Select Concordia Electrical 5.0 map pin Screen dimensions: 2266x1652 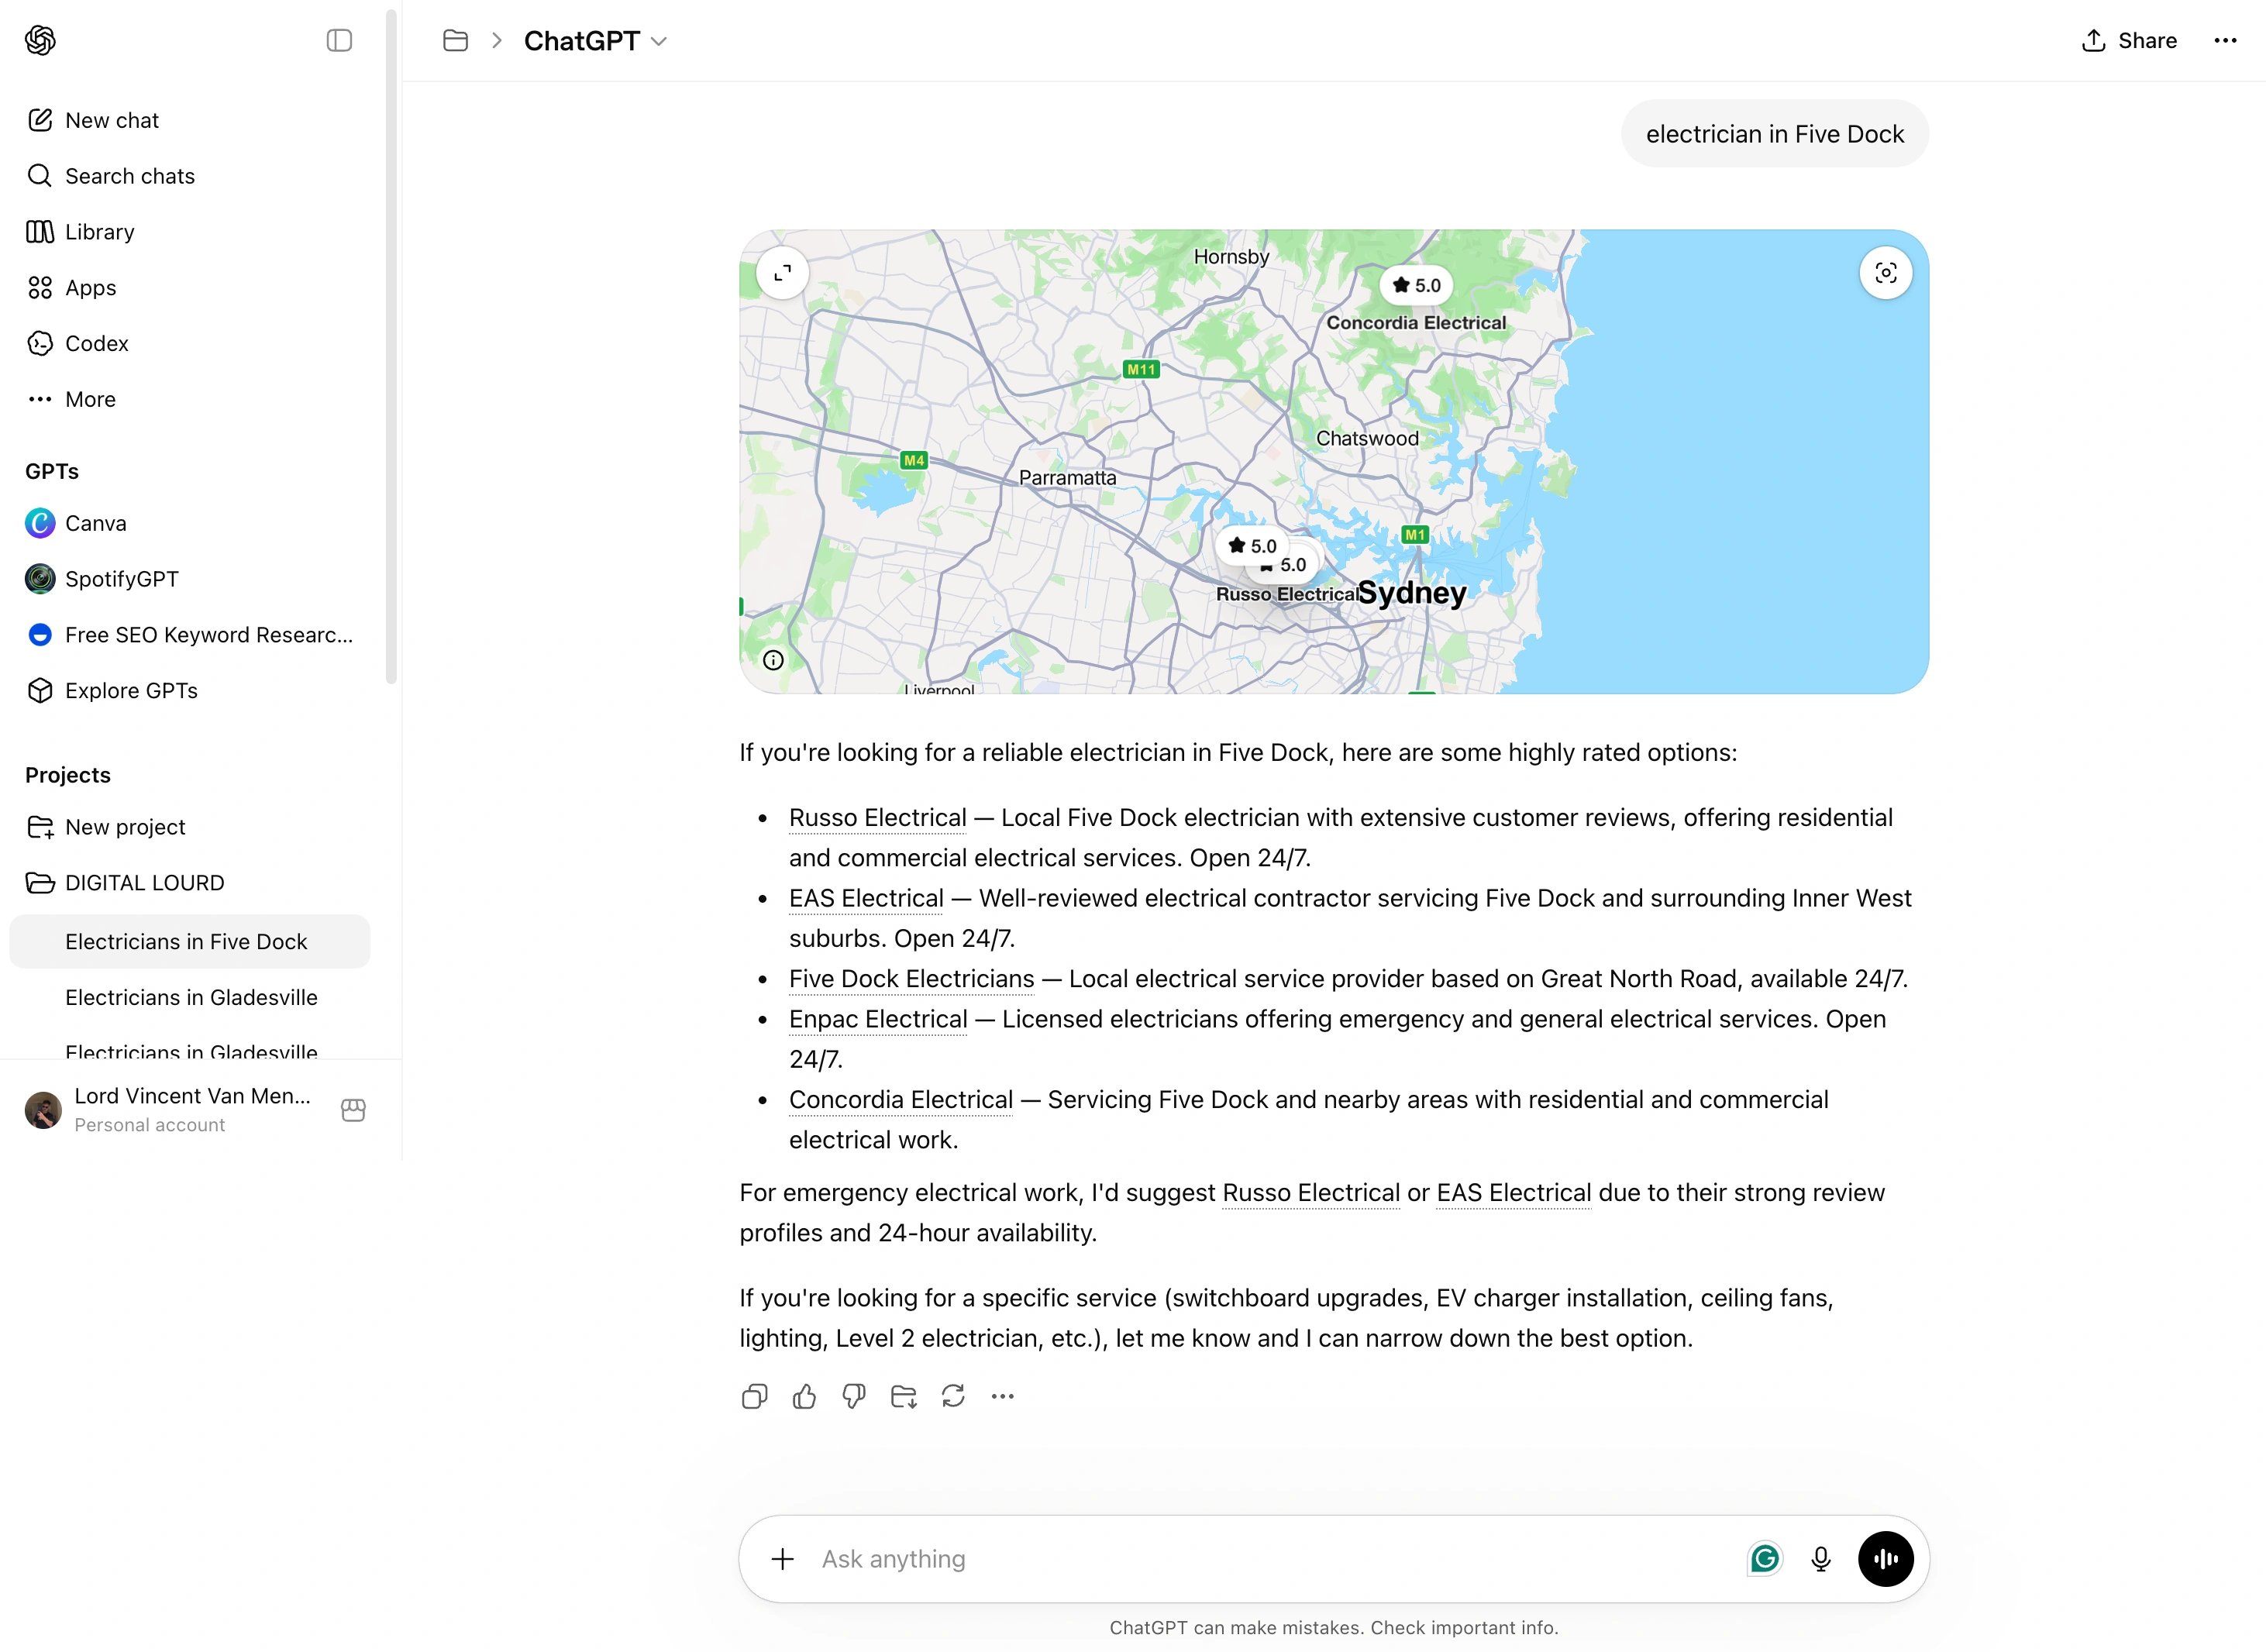1416,286
